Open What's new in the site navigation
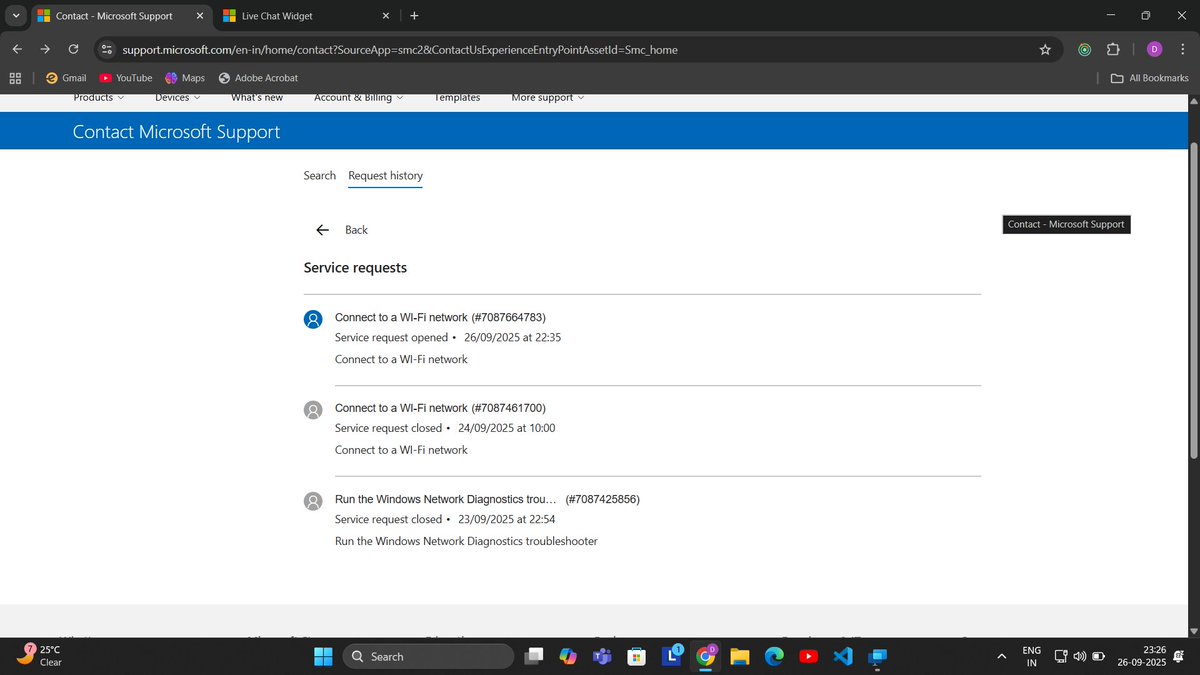Viewport: 1200px width, 675px height. point(257,97)
